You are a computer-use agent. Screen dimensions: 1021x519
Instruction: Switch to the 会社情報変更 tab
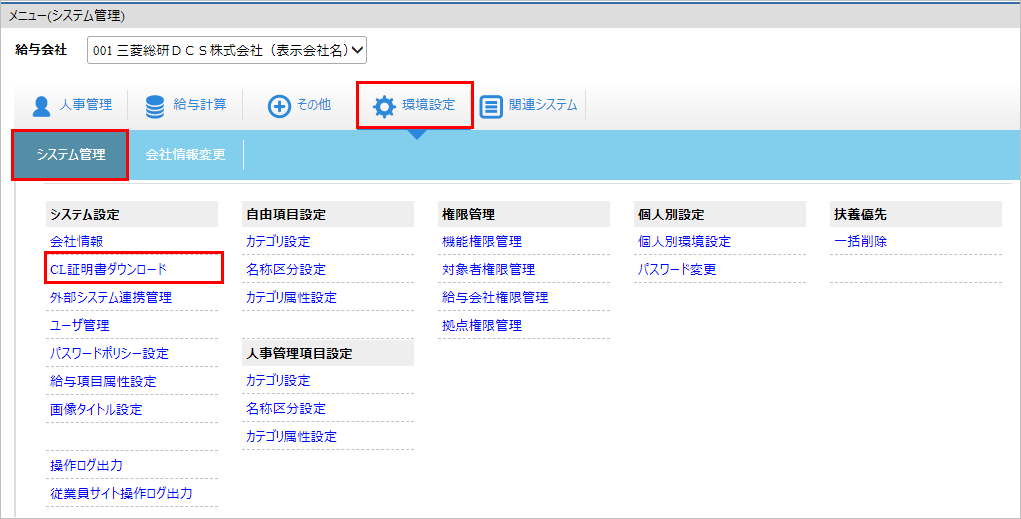pyautogui.click(x=186, y=155)
